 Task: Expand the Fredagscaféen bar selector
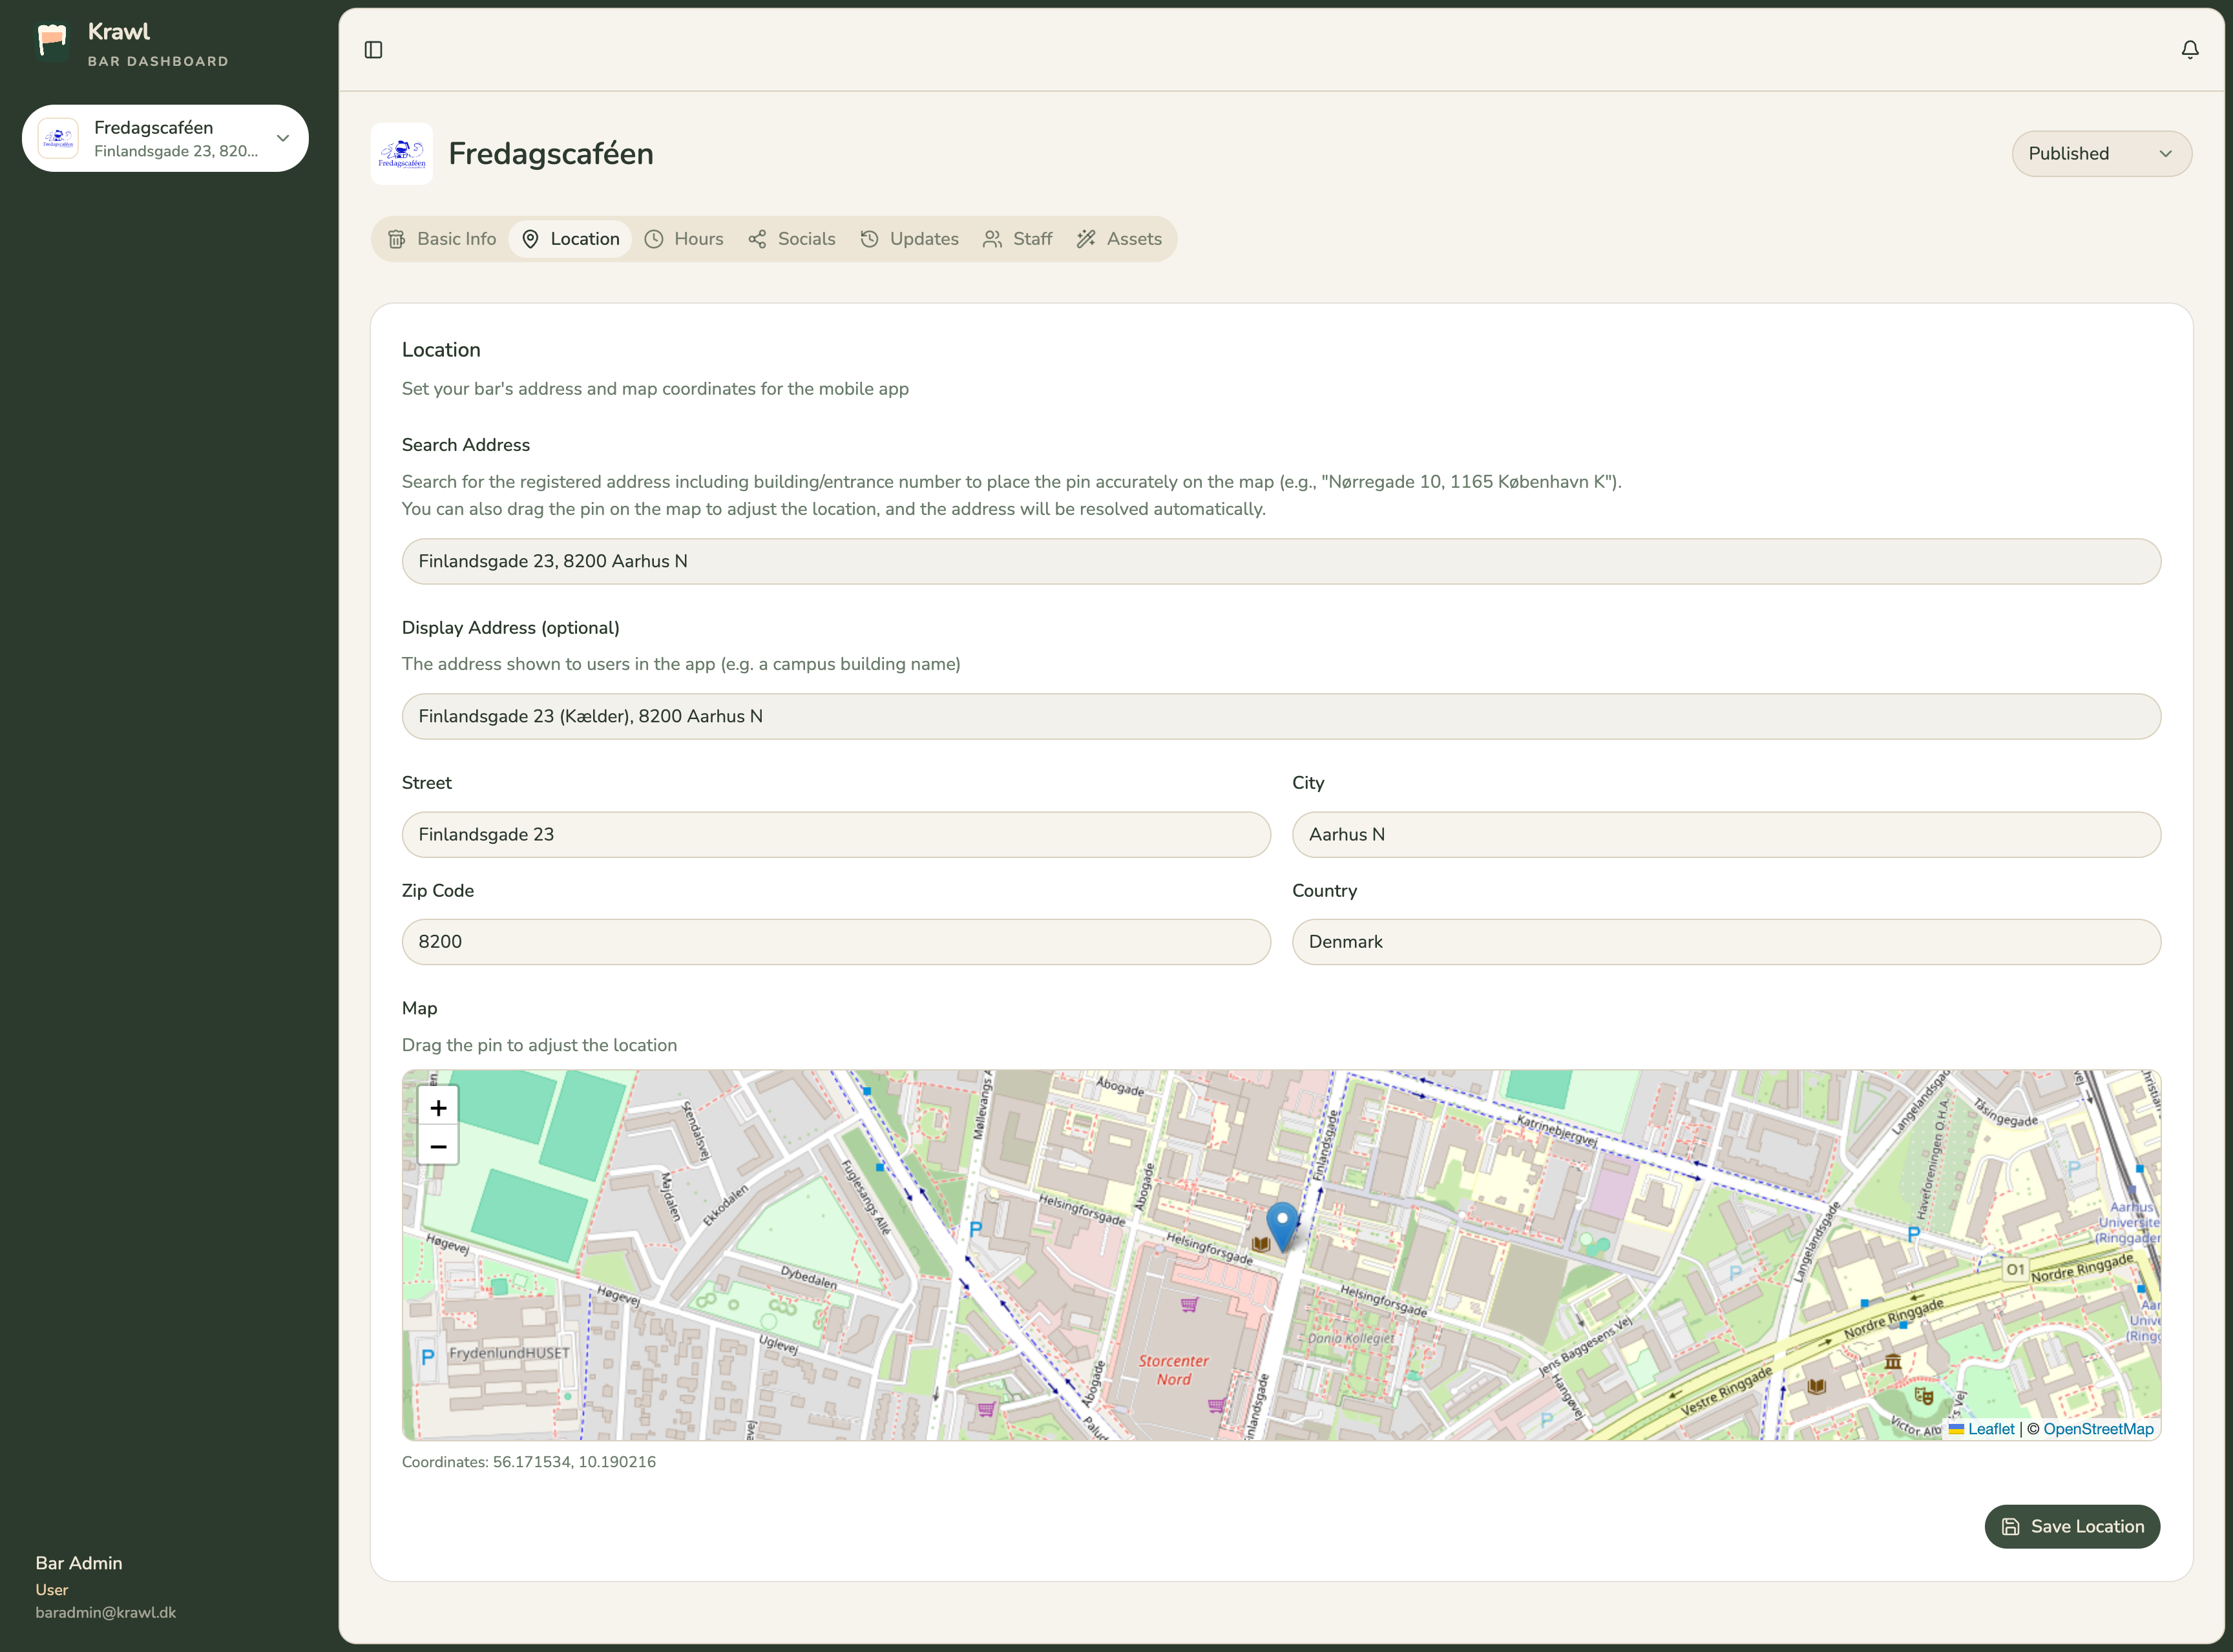(165, 138)
